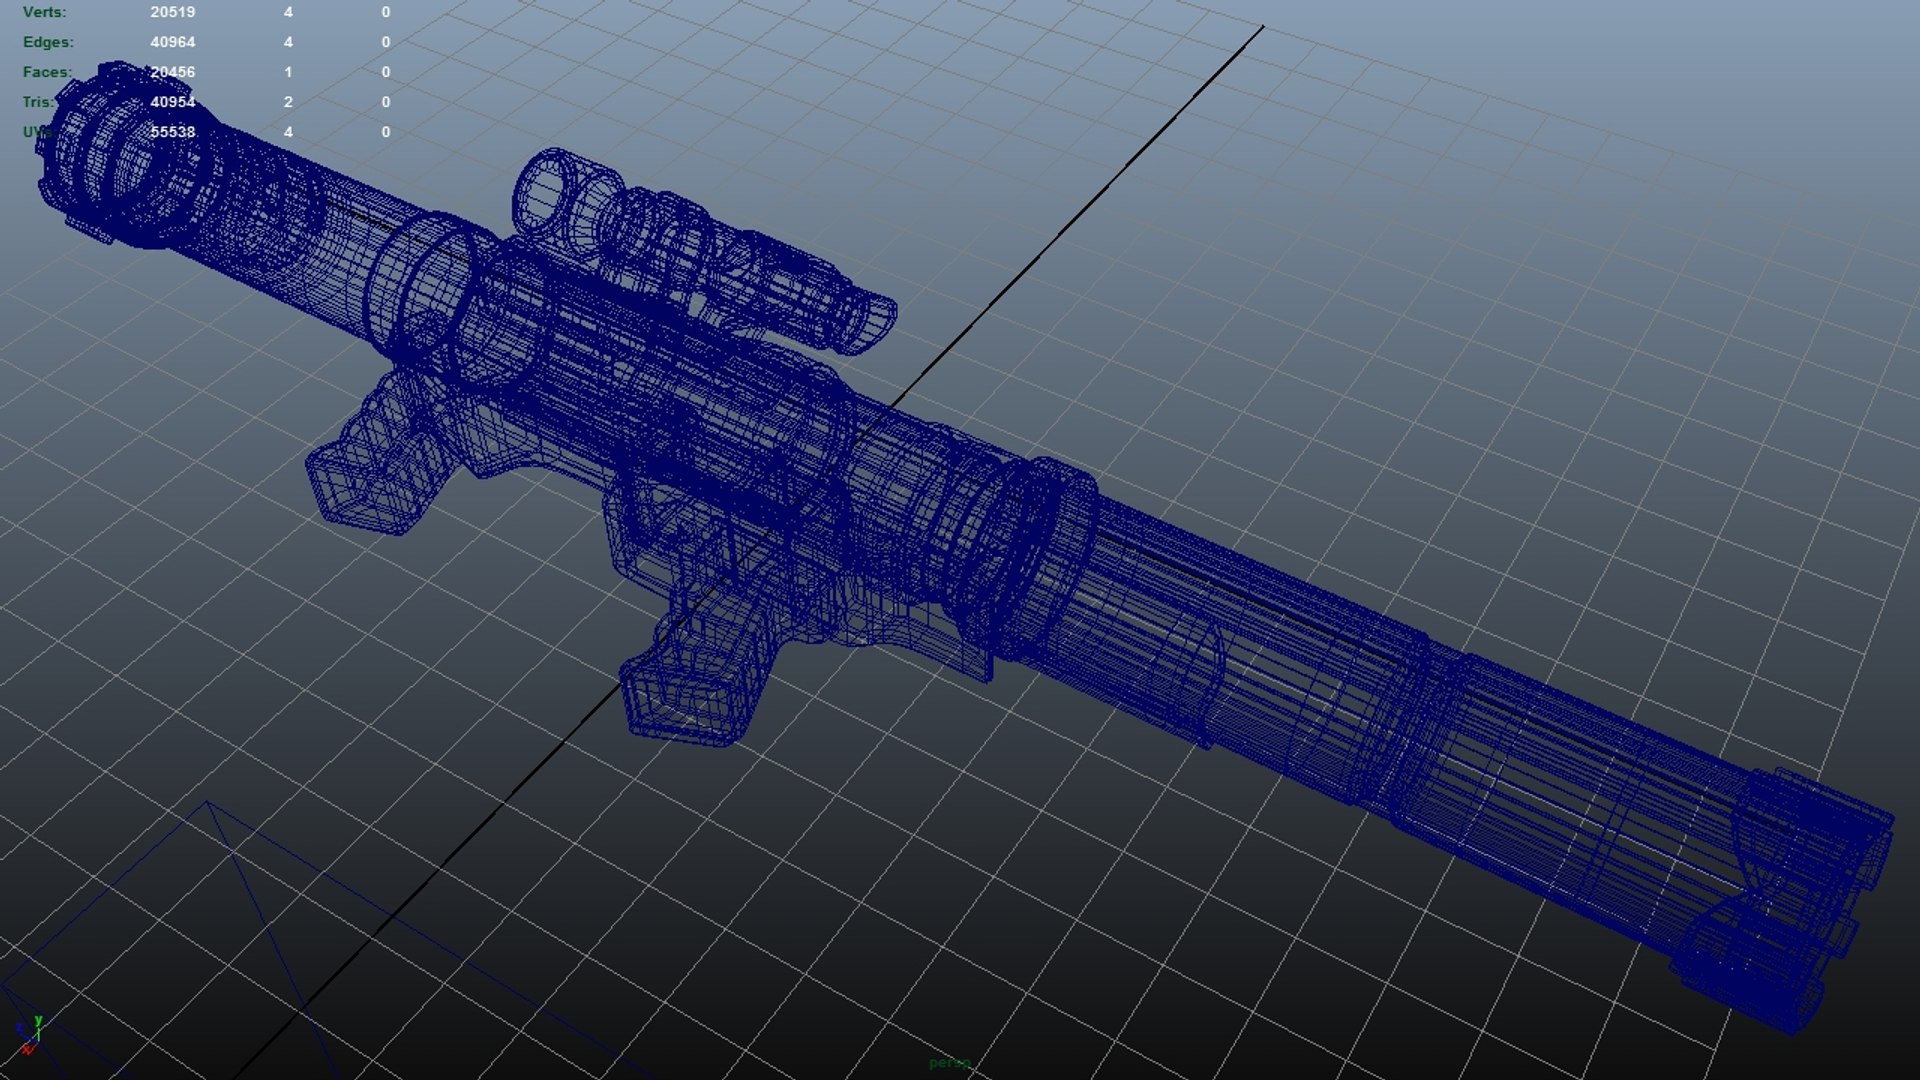Click the '0' in the Faces row

tap(386, 72)
